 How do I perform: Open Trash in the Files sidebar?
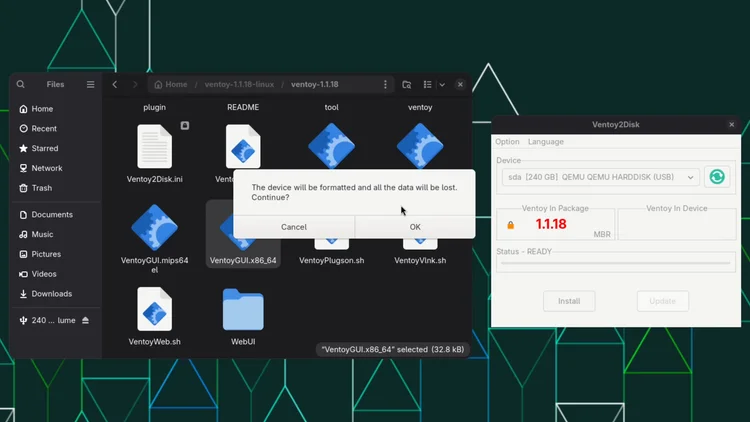tap(55, 188)
